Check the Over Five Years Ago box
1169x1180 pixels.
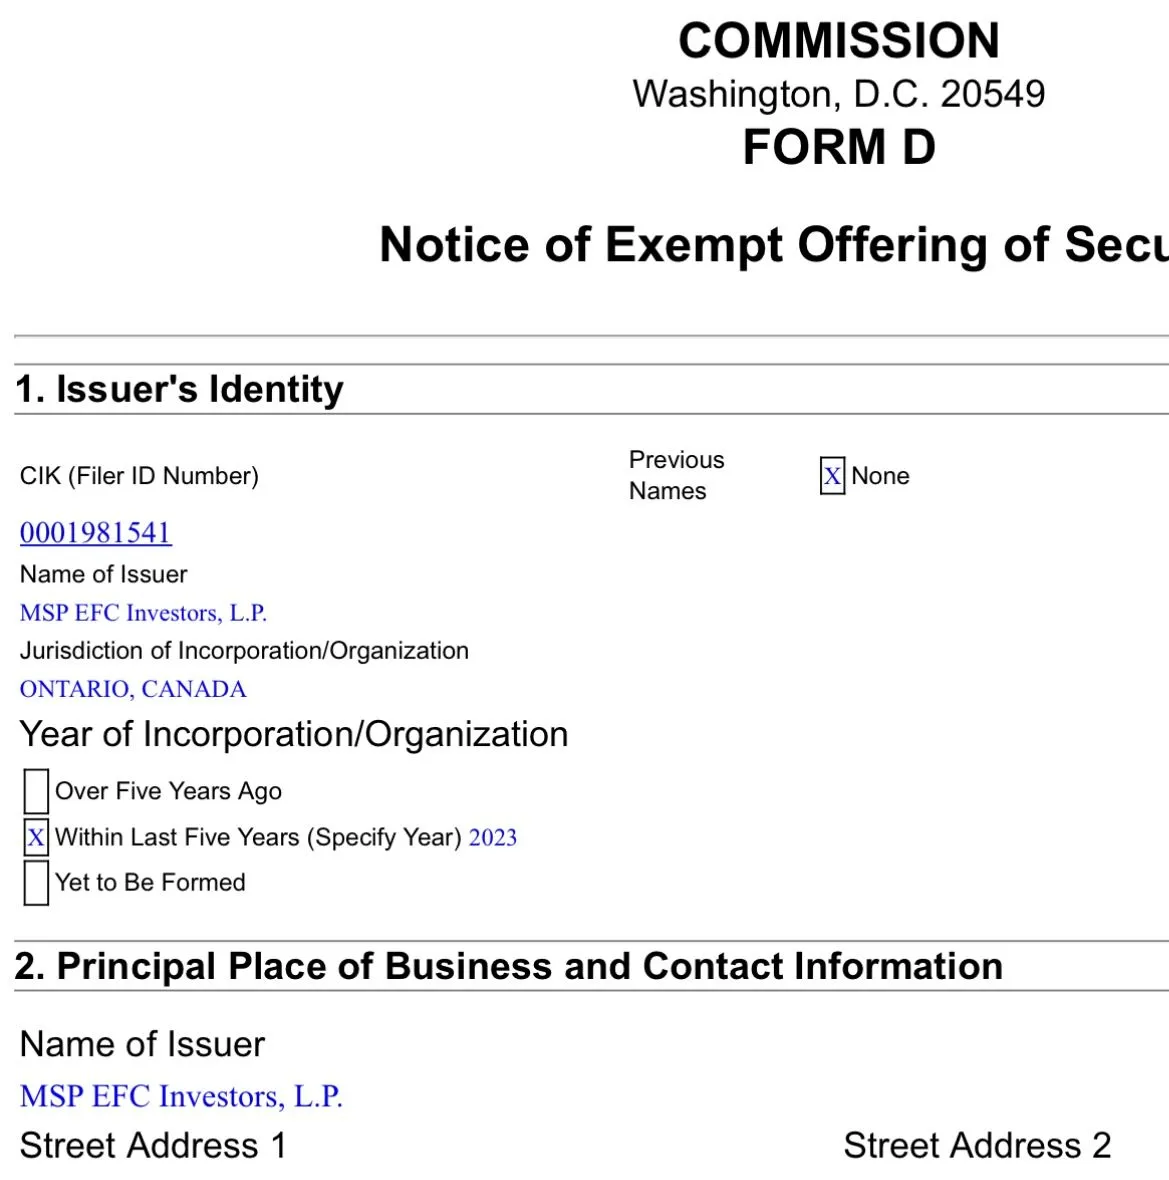36,791
